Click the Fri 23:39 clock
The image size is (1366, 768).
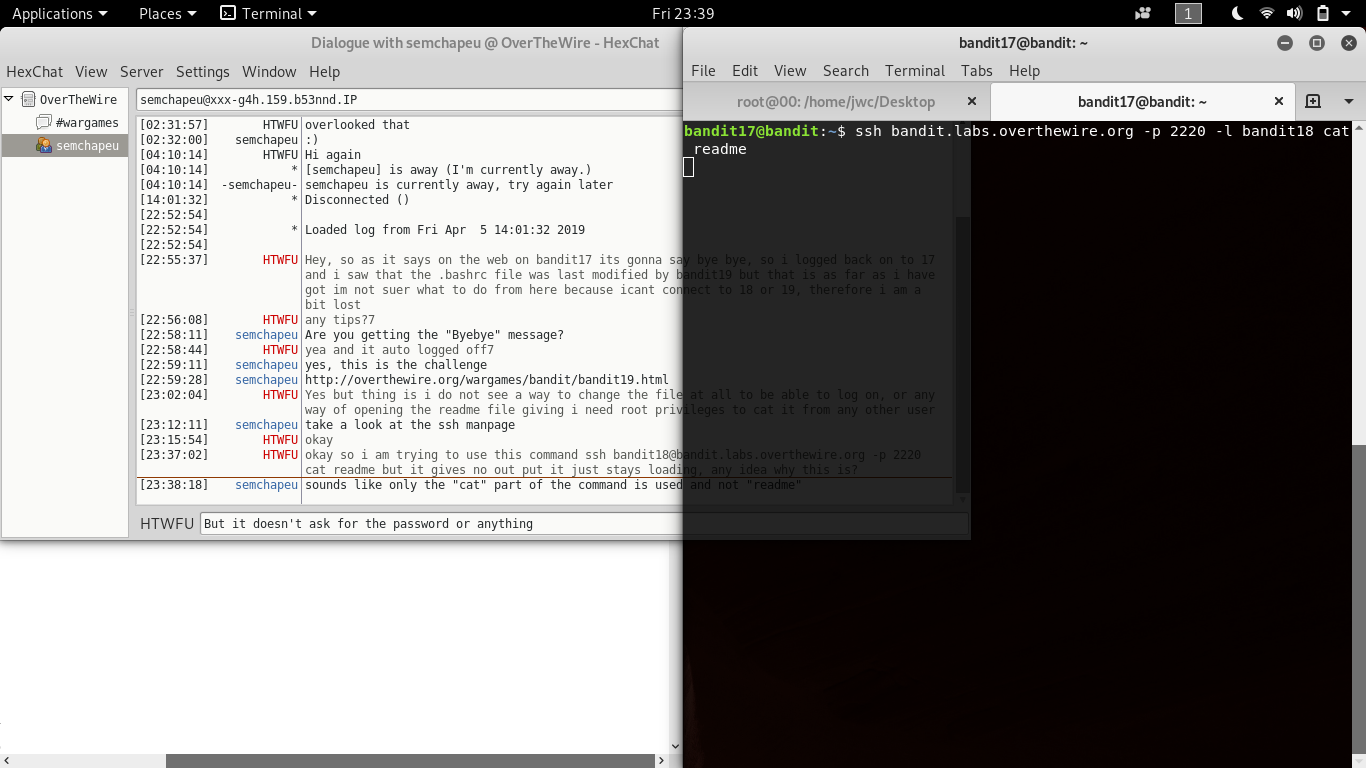683,13
